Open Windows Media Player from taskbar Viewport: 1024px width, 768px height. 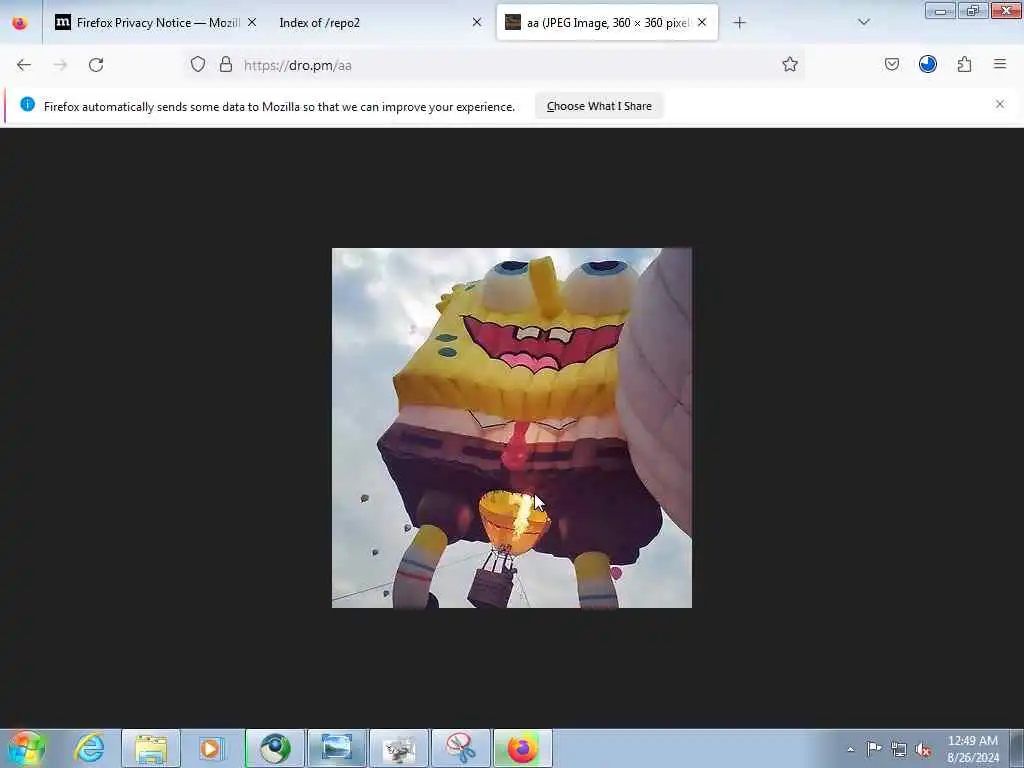(x=210, y=748)
